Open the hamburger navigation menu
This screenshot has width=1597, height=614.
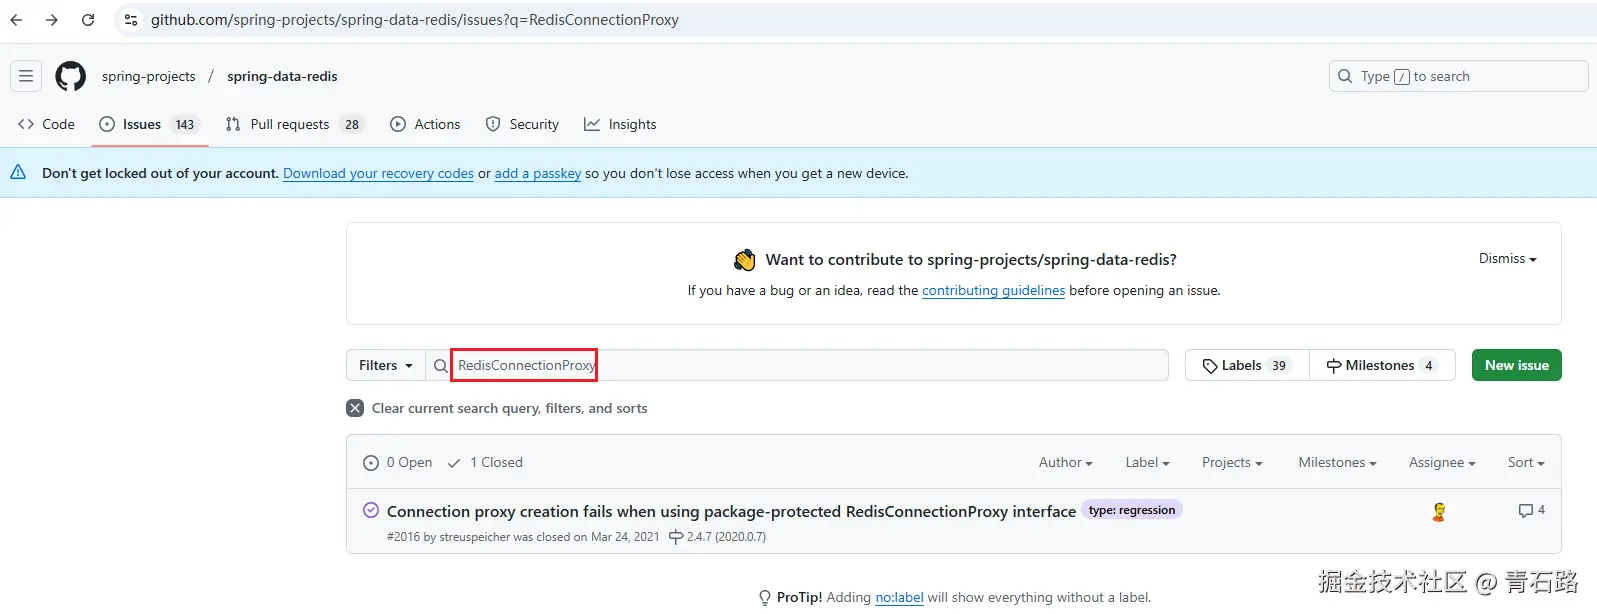(26, 76)
